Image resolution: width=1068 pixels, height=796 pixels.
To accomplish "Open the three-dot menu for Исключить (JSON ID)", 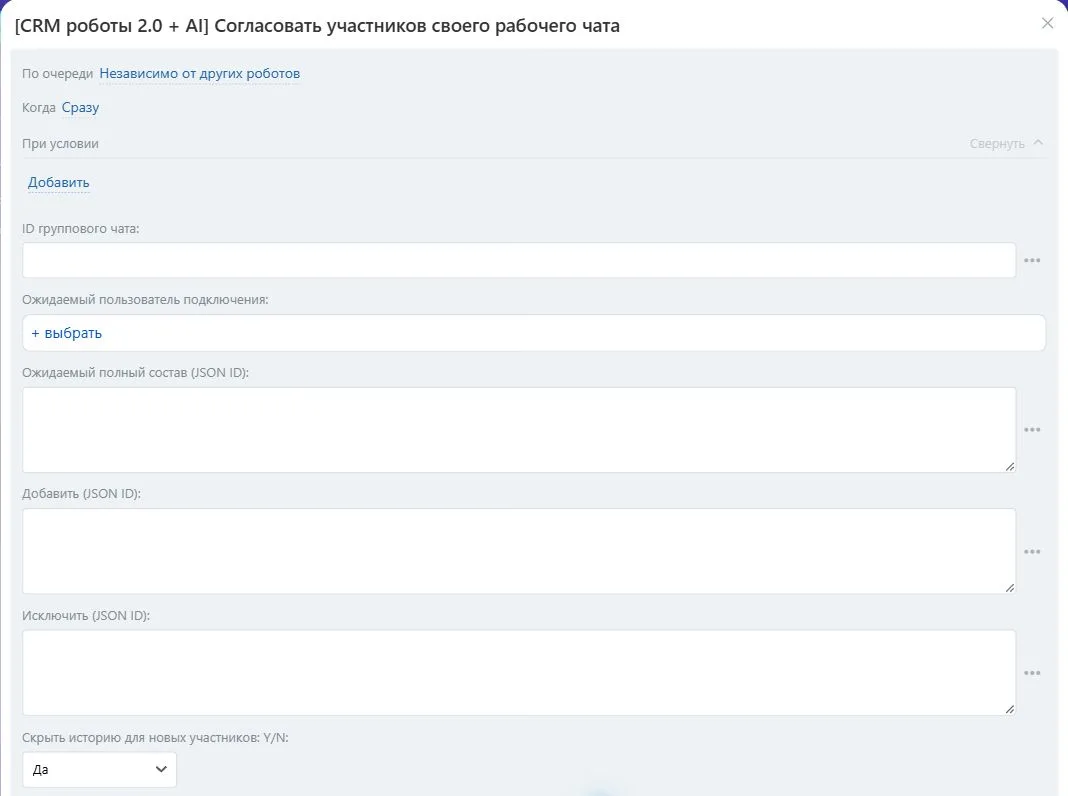I will 1032,673.
